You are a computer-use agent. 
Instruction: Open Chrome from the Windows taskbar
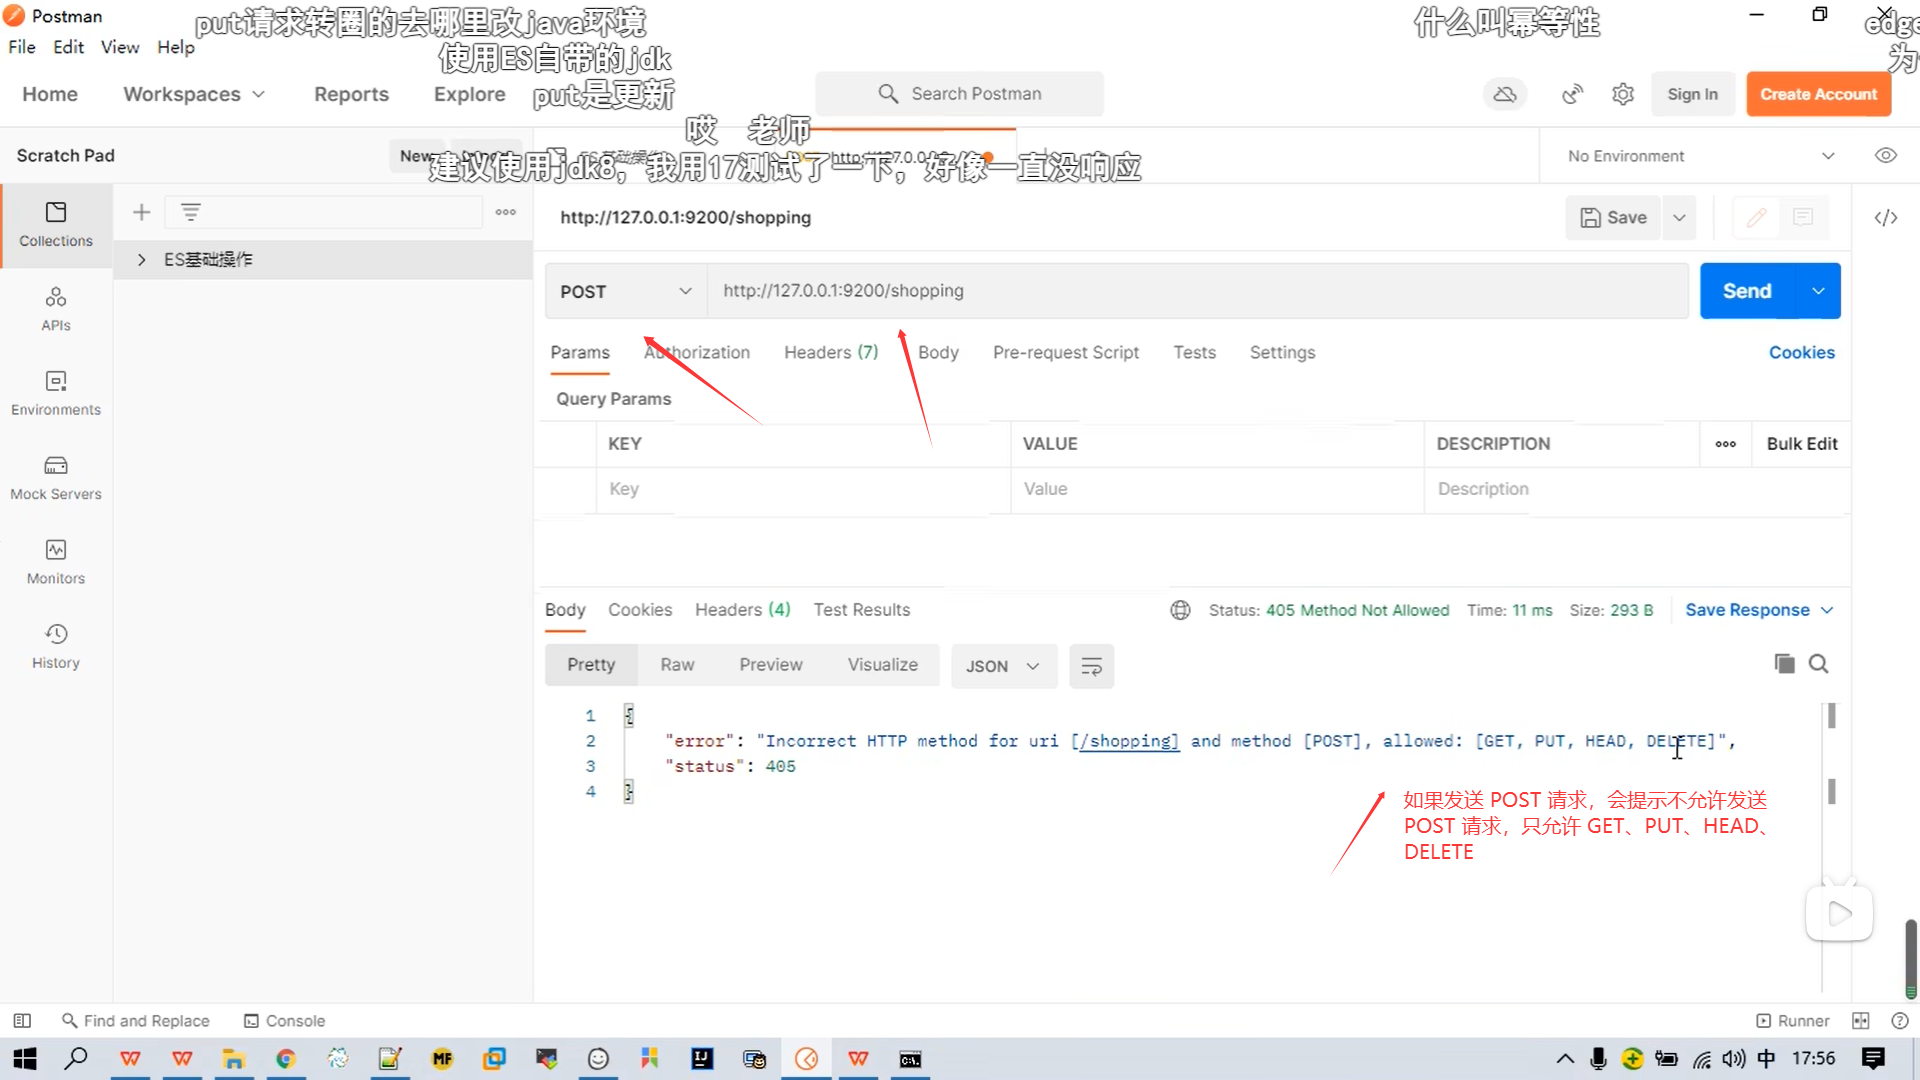pos(286,1059)
